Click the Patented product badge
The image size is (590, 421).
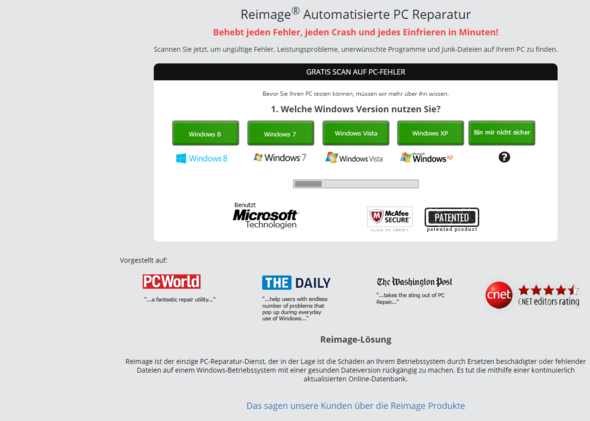(x=452, y=220)
